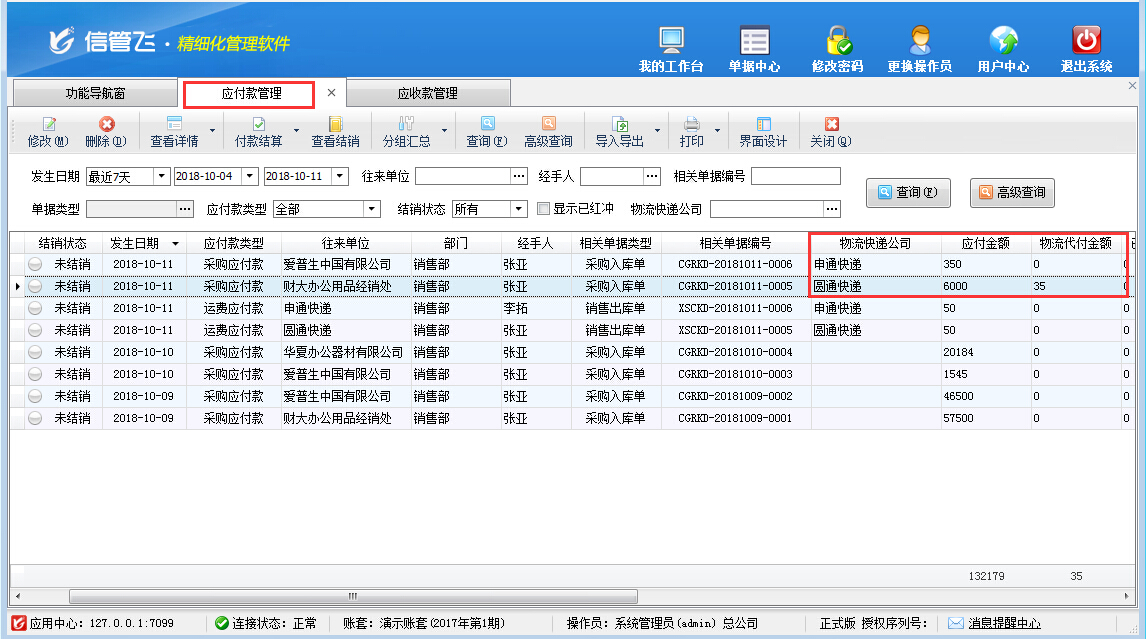Expand the 结销状态 dropdown
Screen dimensions: 1146x639
tap(518, 209)
